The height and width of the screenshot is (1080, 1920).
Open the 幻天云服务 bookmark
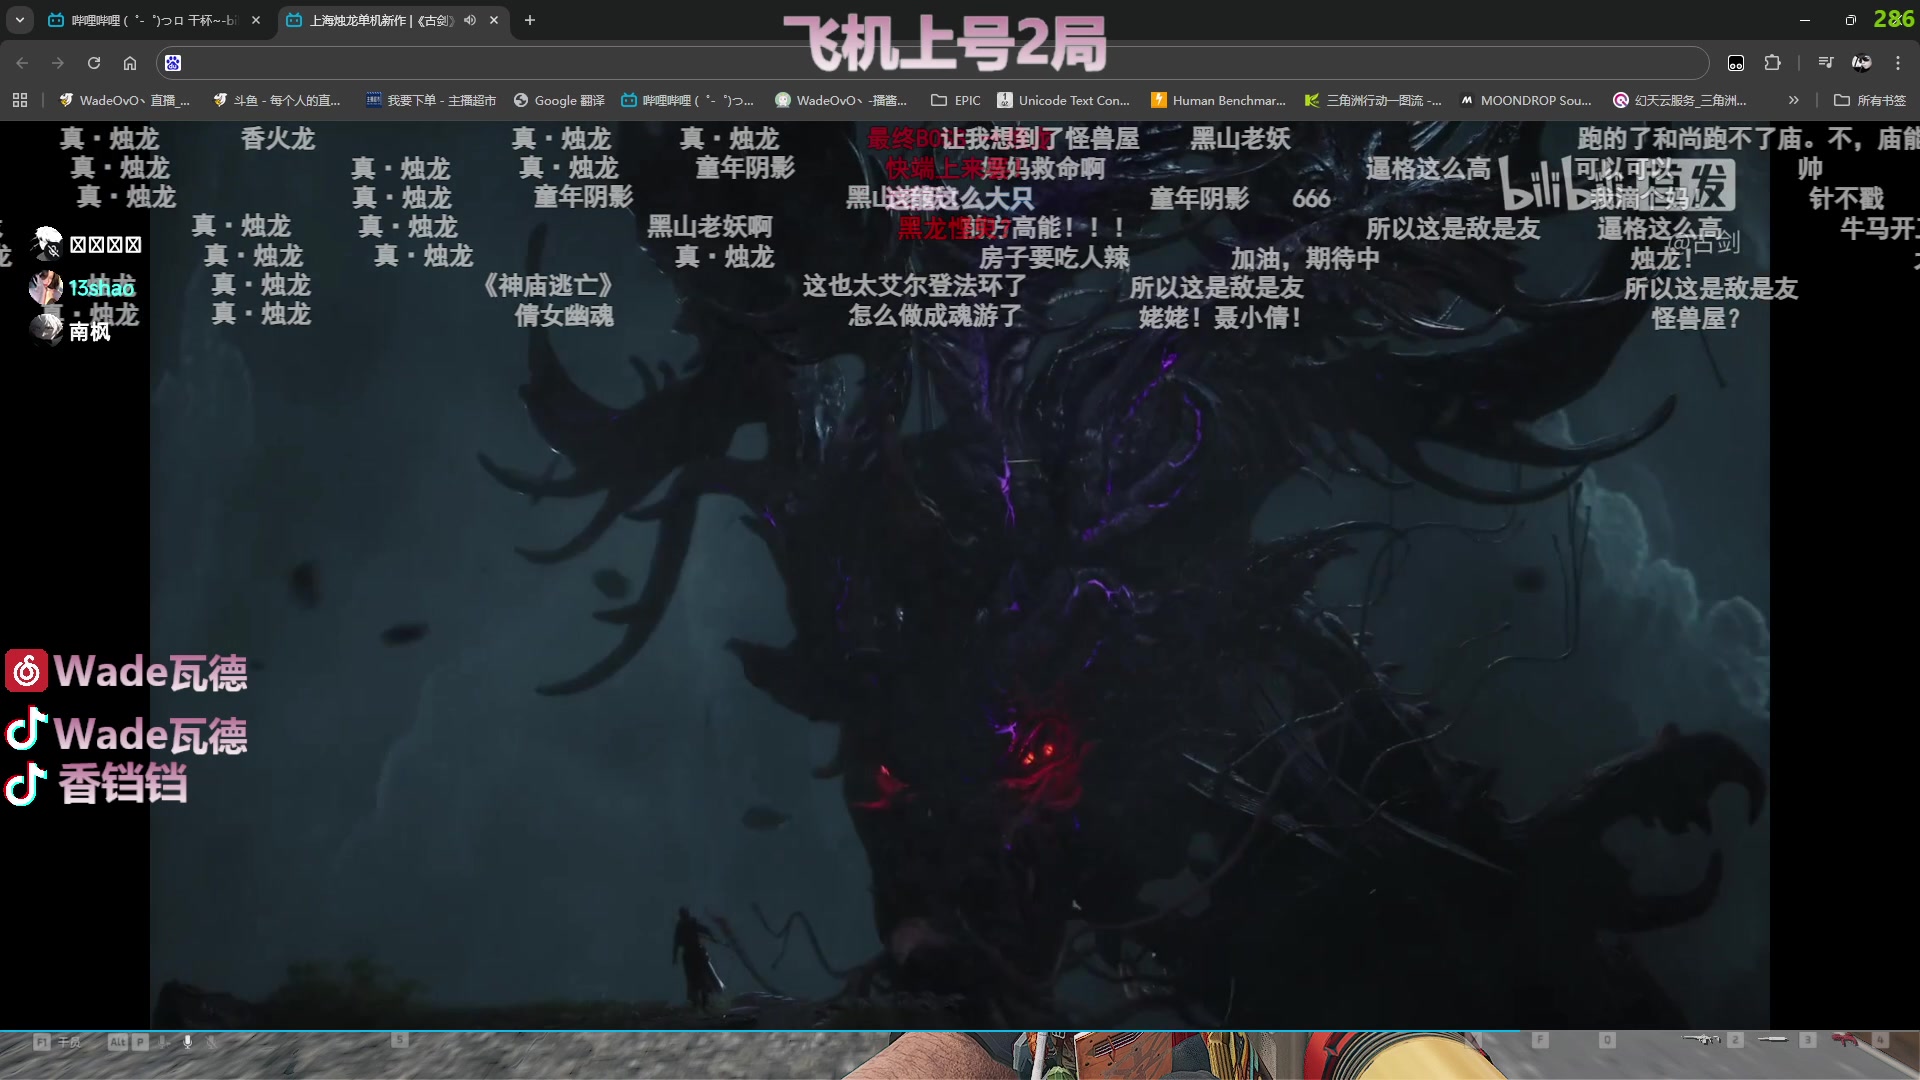tap(1680, 100)
